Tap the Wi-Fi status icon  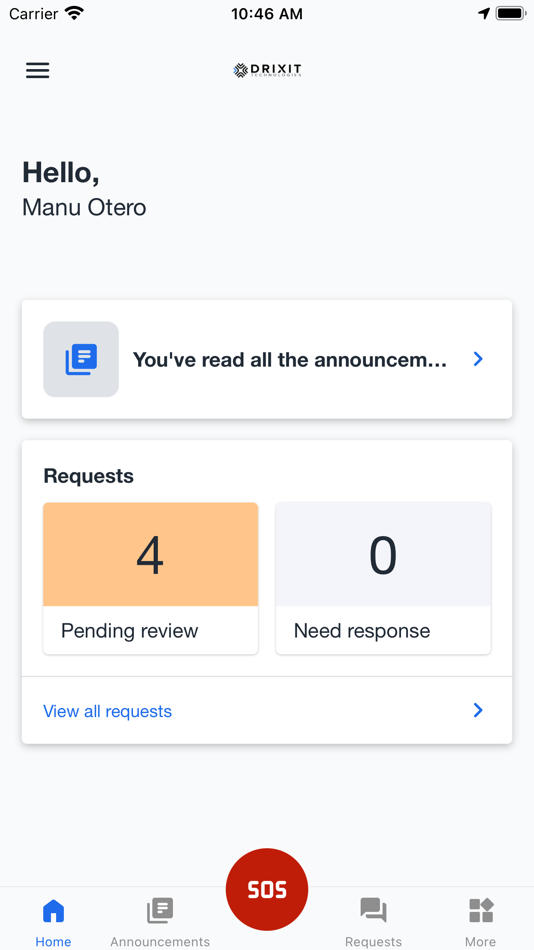click(75, 13)
